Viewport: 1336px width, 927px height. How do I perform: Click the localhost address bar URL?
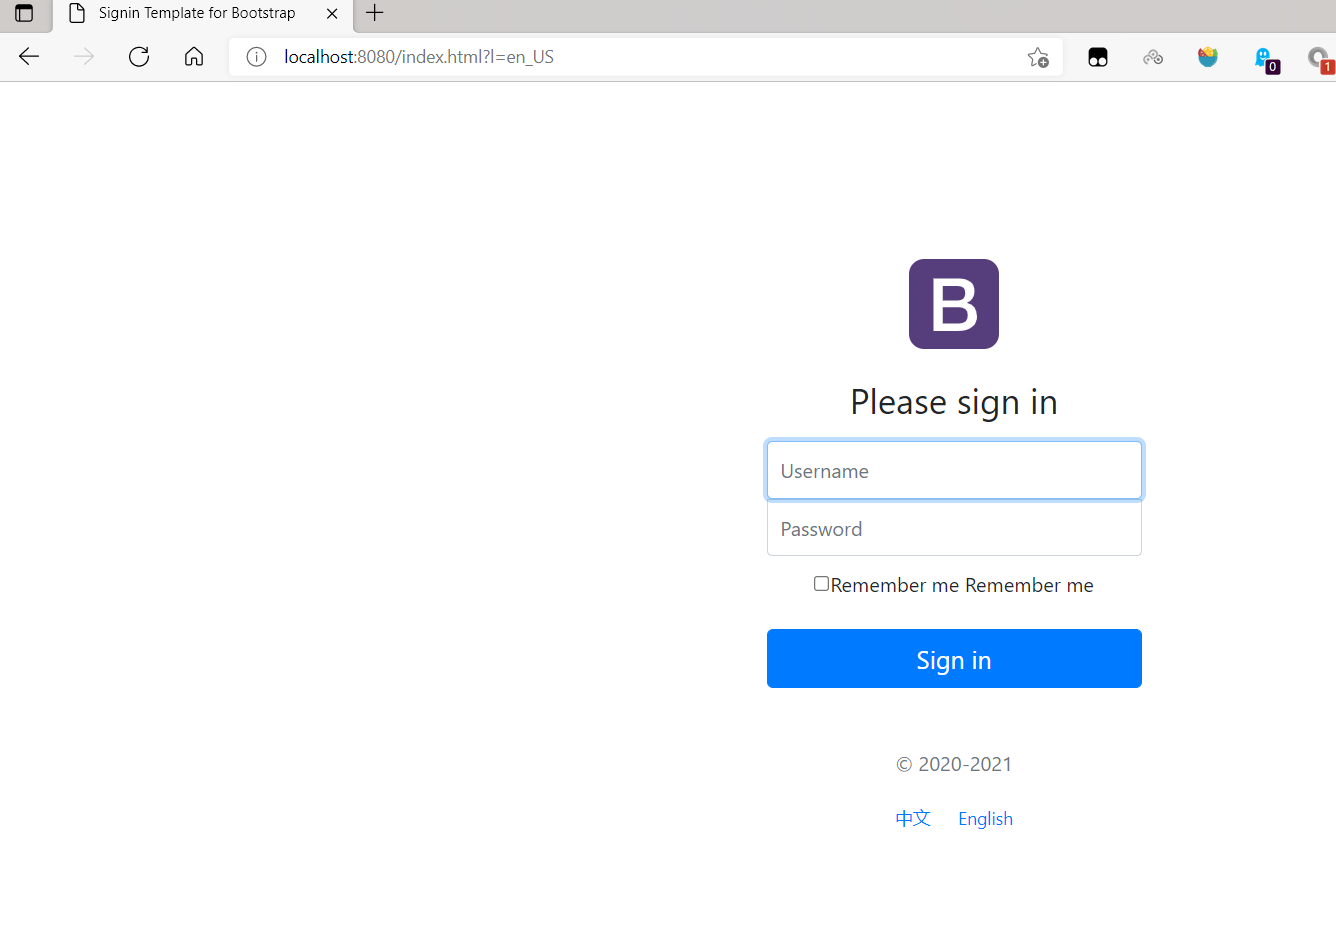[x=419, y=57]
